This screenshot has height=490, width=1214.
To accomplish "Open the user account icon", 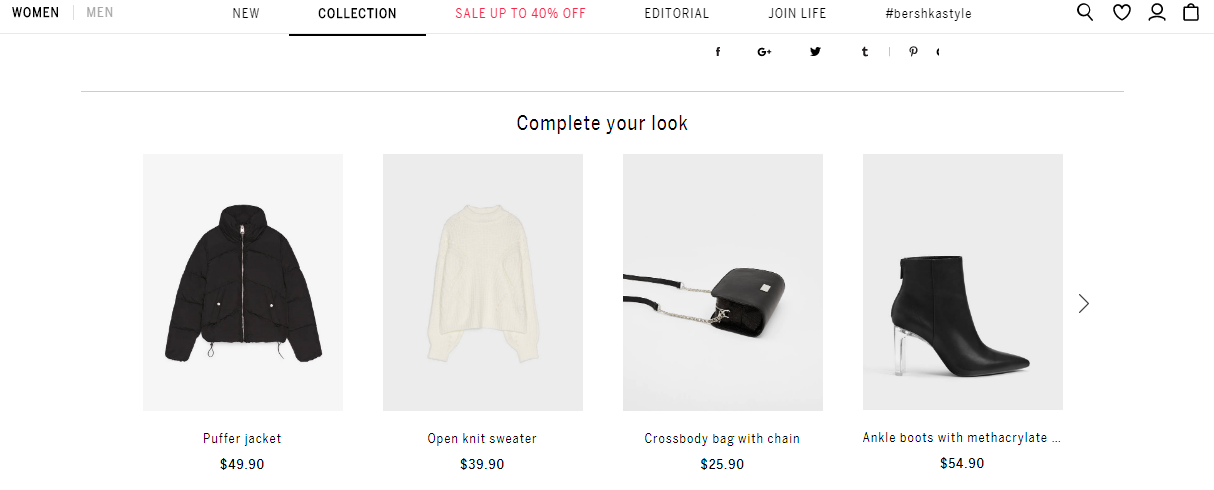I will coord(1157,13).
